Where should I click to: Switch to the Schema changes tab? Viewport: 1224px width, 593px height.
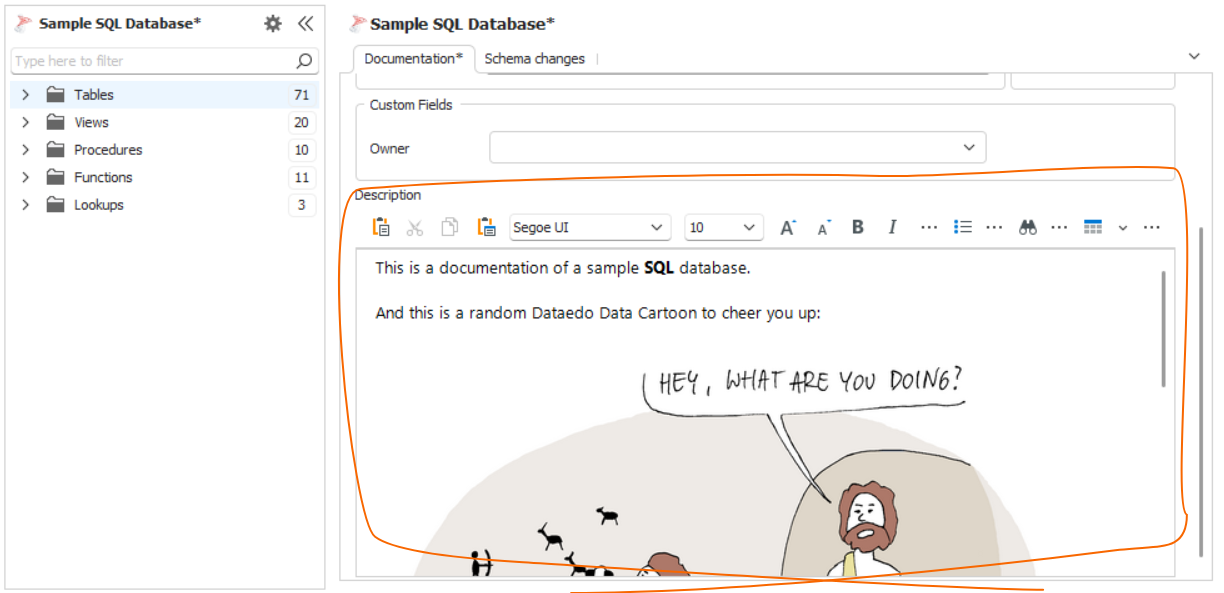click(x=534, y=59)
